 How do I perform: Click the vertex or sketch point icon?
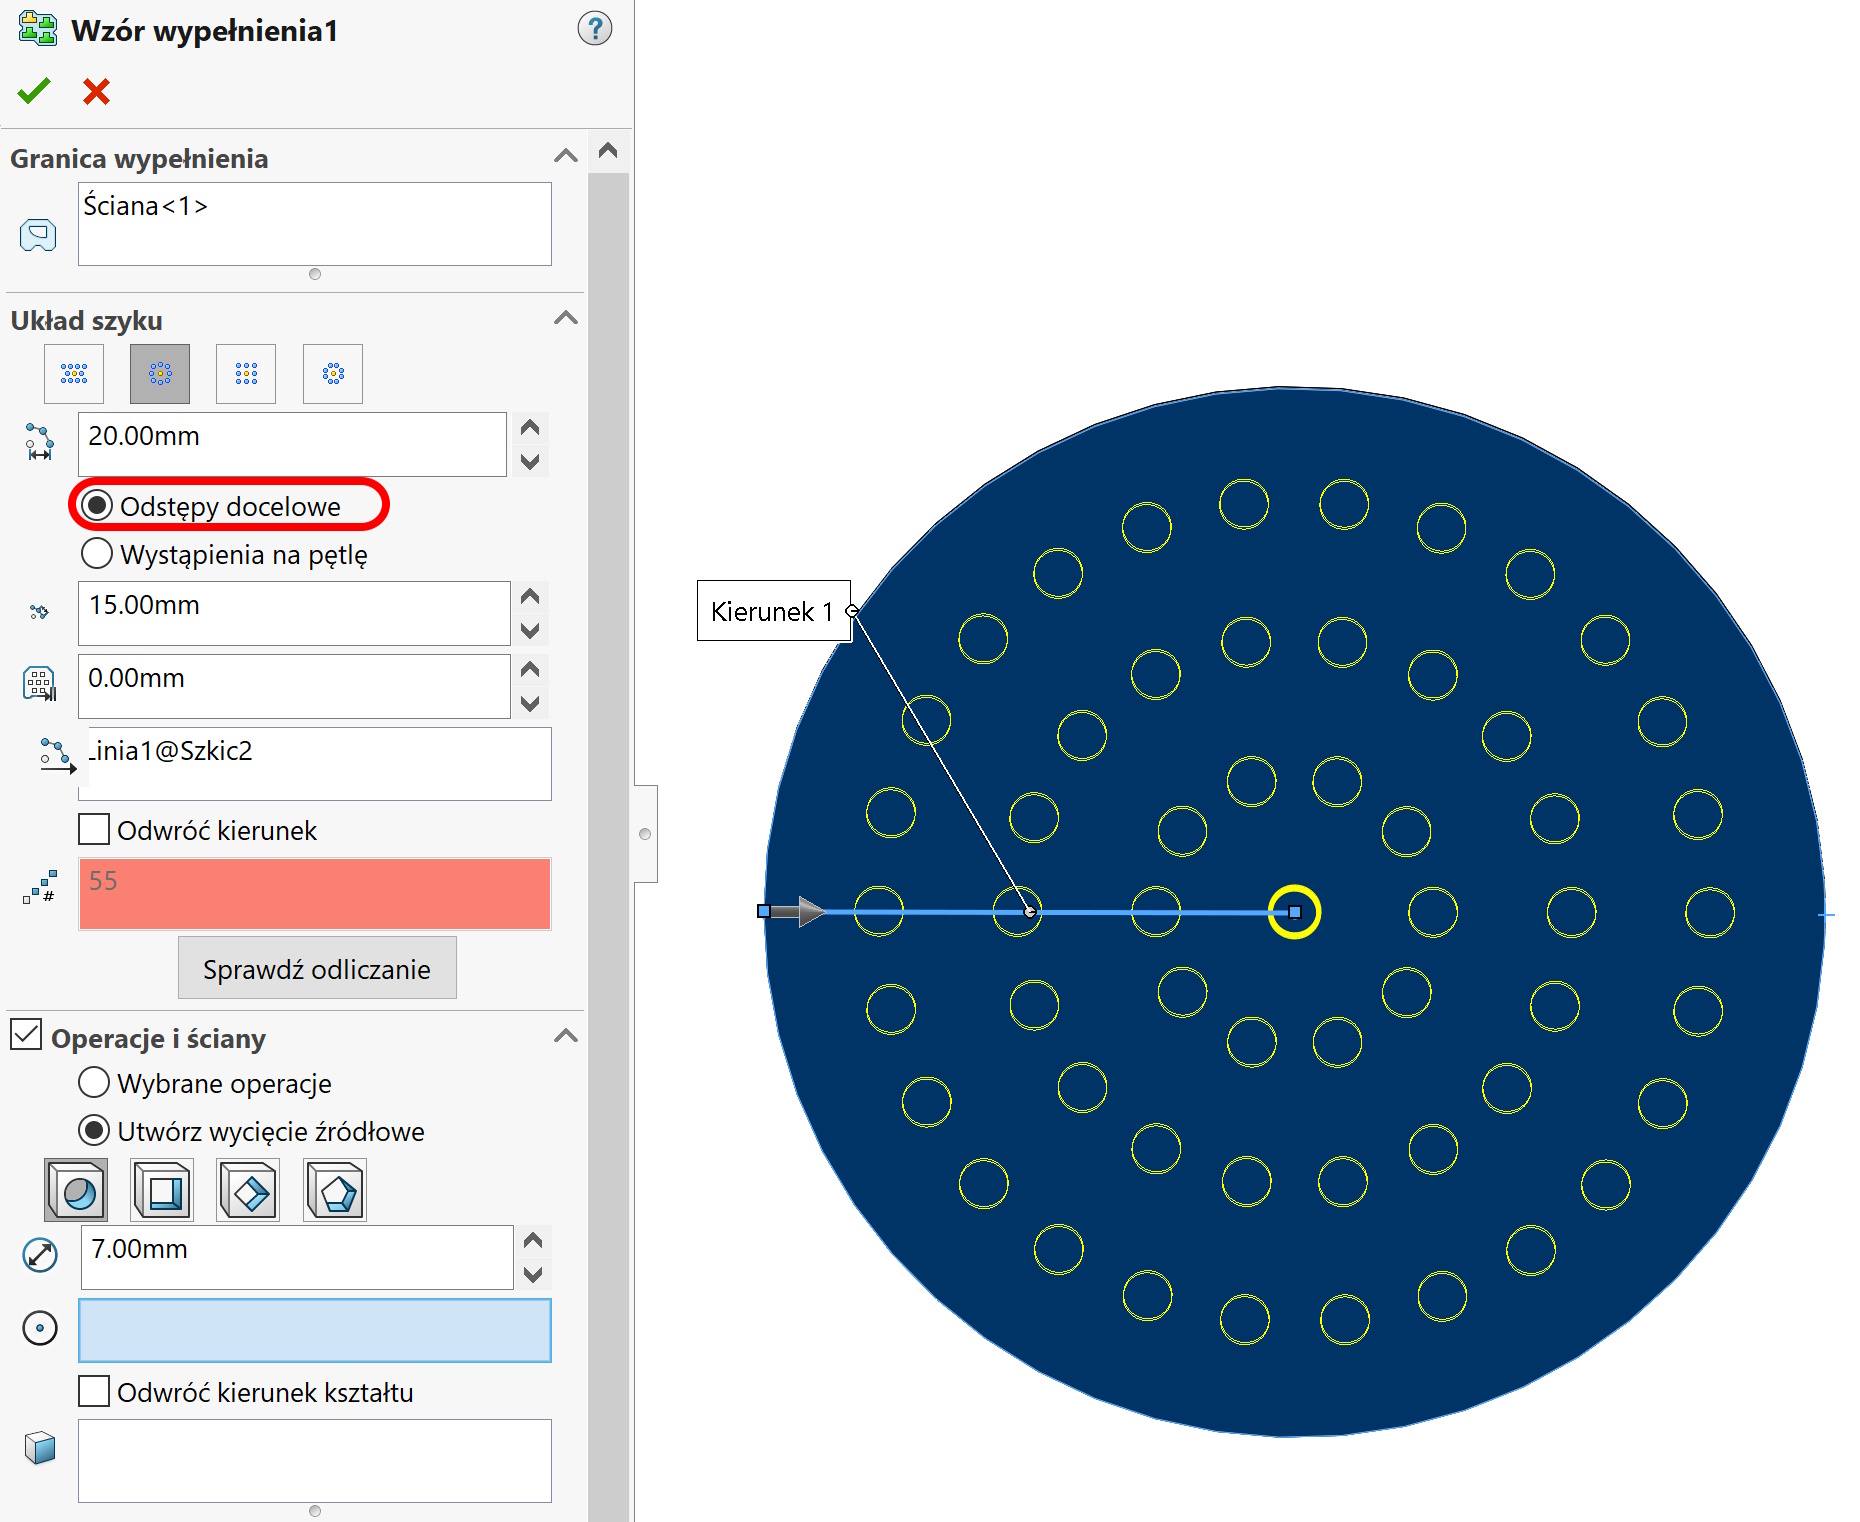tap(40, 1328)
